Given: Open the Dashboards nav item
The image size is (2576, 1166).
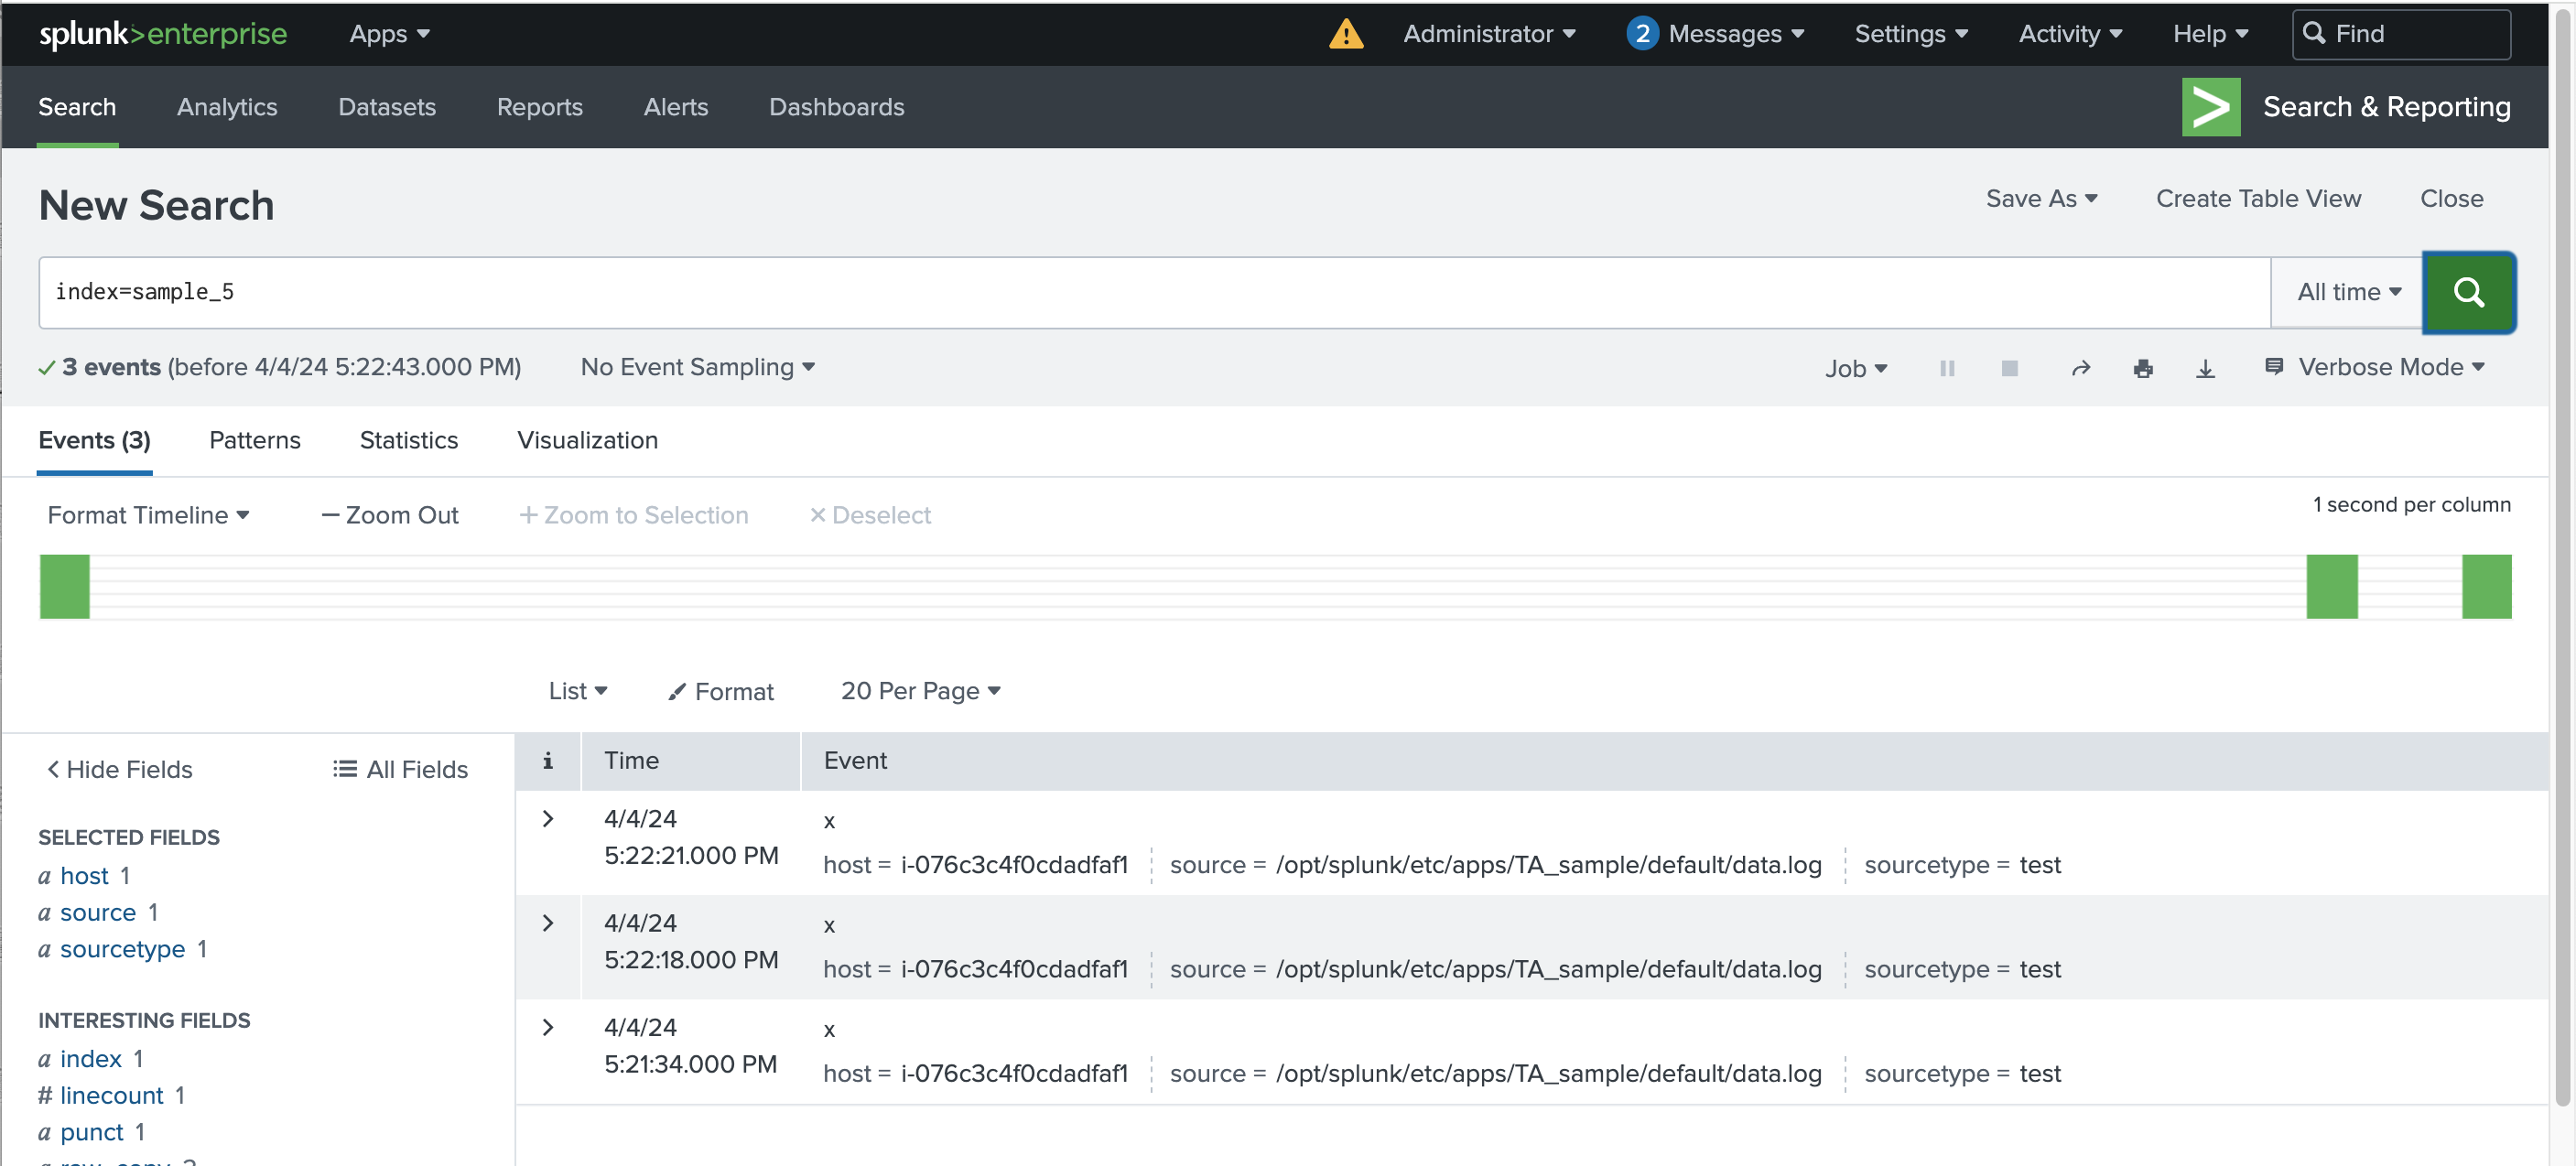Looking at the screenshot, I should (836, 107).
